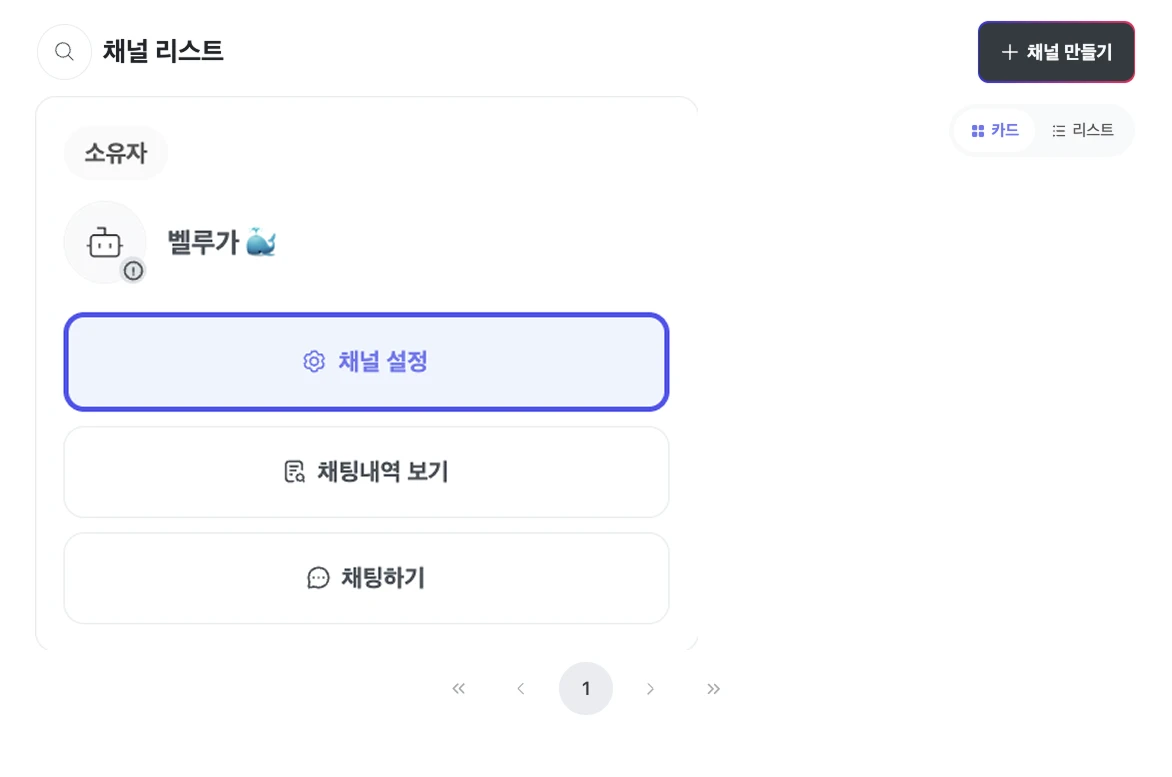Switch to 리스트 view

[1082, 131]
